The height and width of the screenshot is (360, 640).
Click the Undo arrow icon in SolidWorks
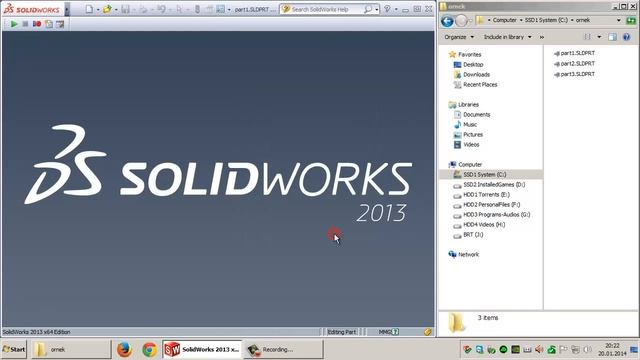click(x=161, y=9)
